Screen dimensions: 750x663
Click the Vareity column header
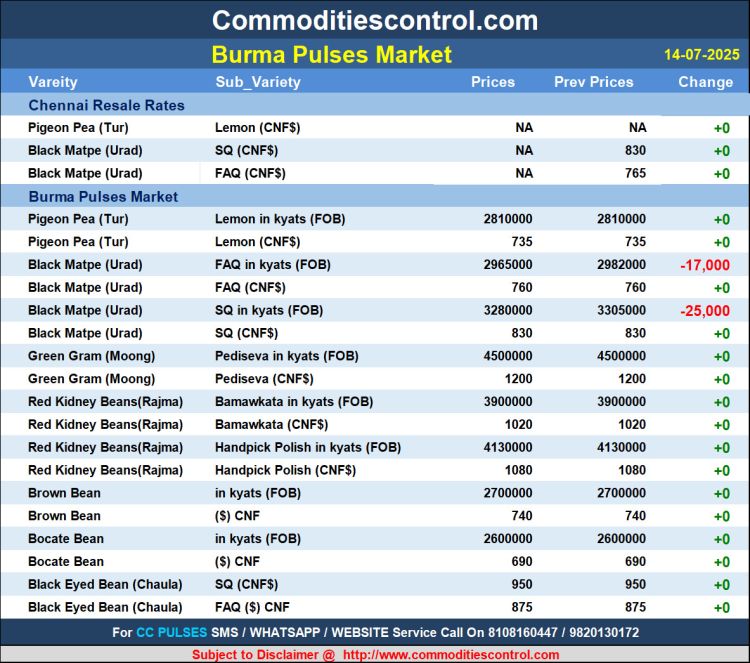pyautogui.click(x=53, y=82)
